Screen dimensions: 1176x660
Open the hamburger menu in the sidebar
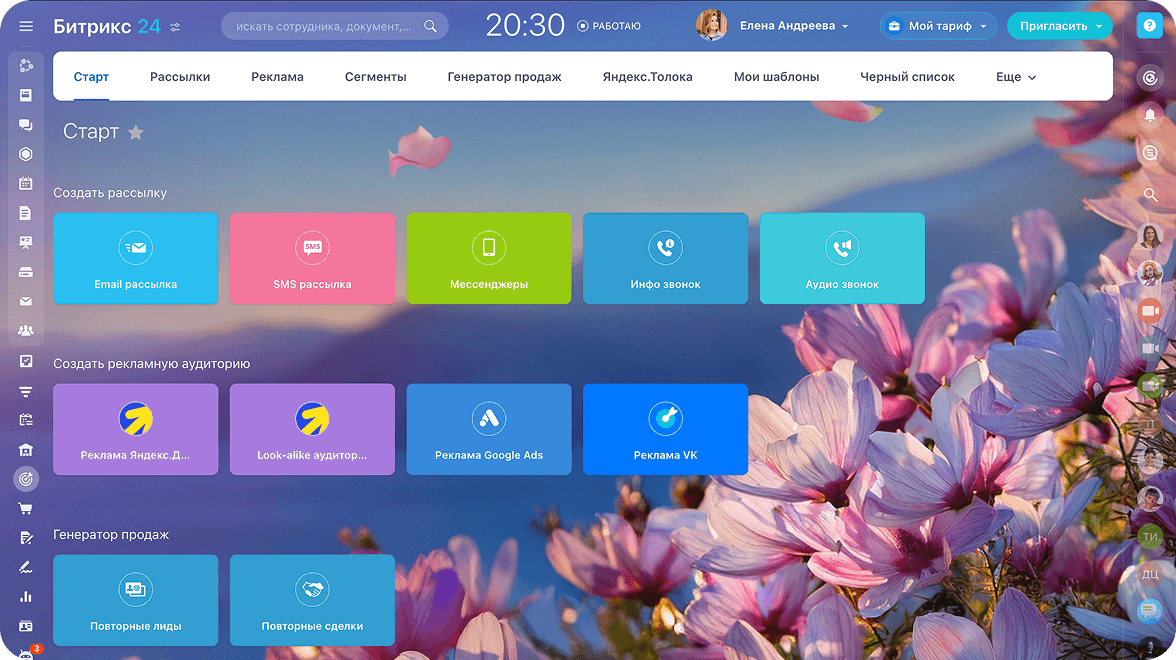coord(26,26)
